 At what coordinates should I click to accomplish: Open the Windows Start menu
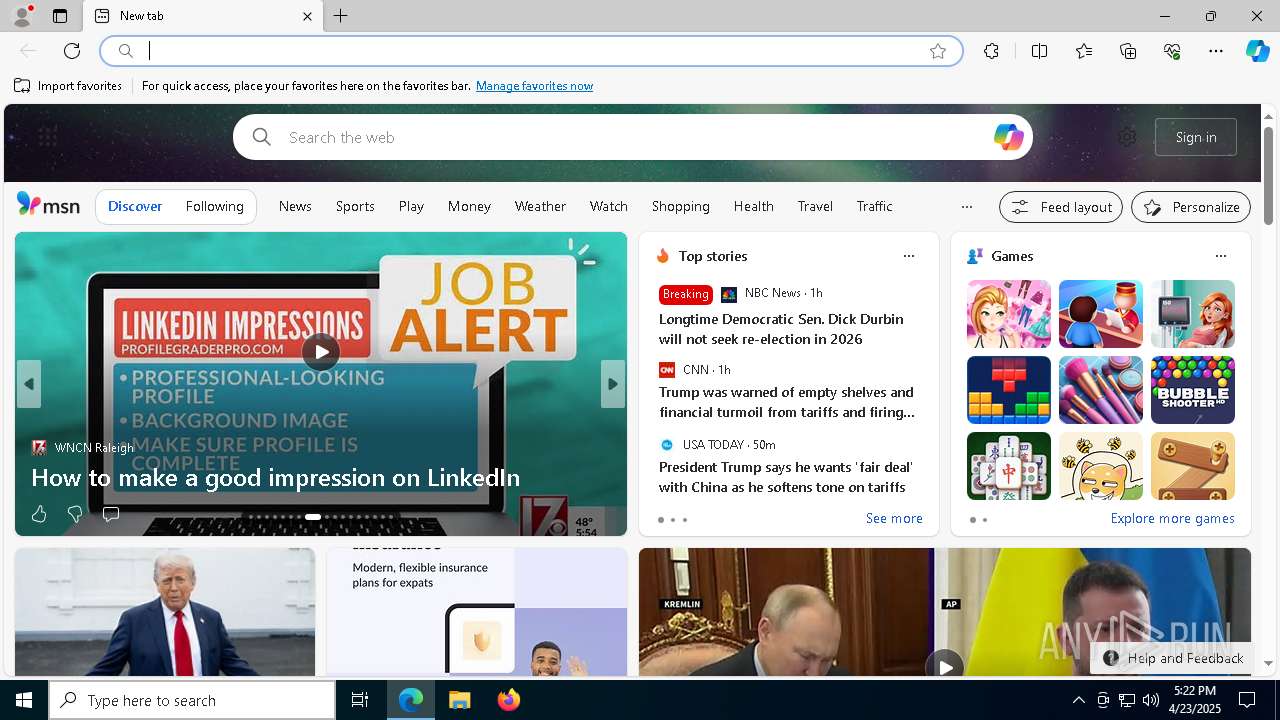click(24, 700)
